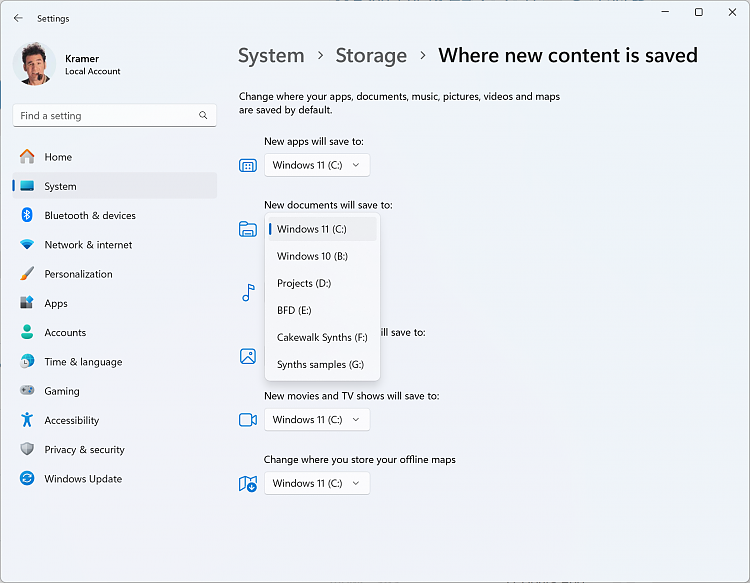Open Accessibility settings
This screenshot has height=583, width=750.
click(x=114, y=420)
